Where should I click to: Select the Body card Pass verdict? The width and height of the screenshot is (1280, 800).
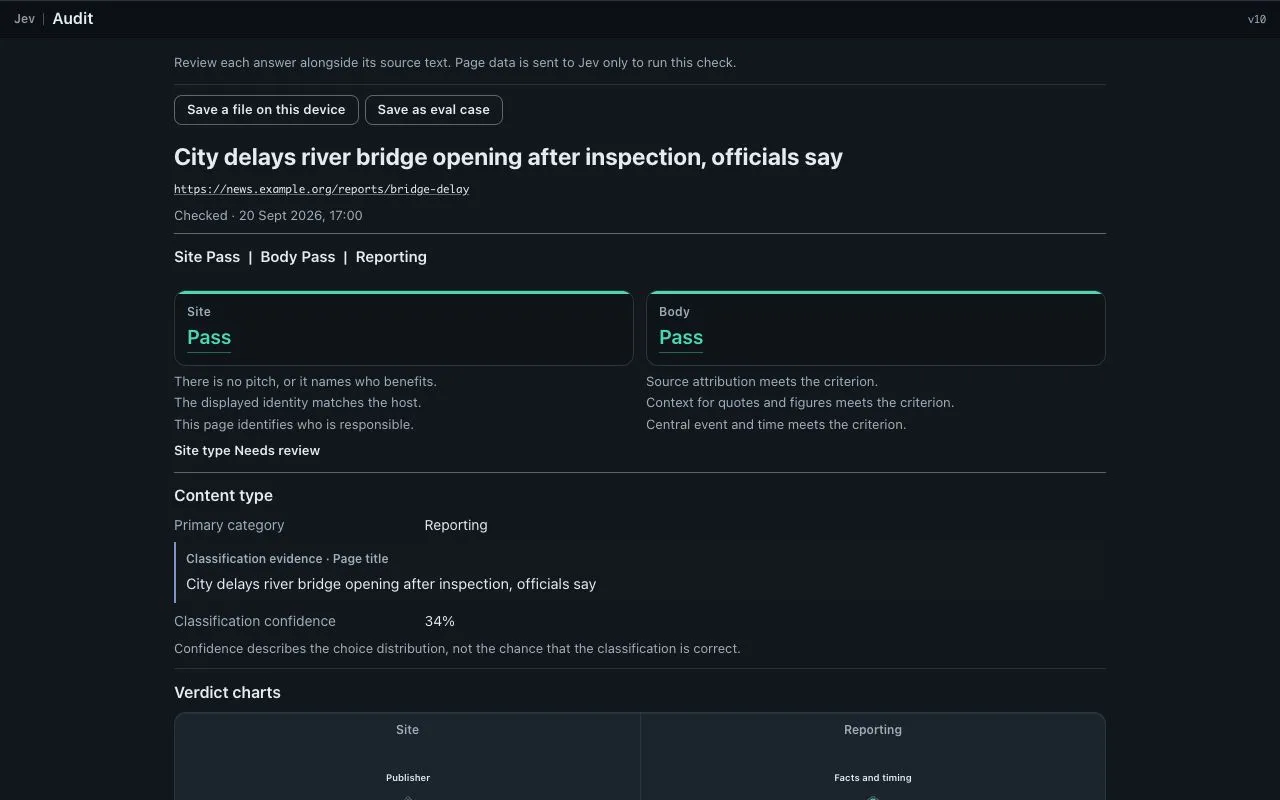click(x=681, y=338)
